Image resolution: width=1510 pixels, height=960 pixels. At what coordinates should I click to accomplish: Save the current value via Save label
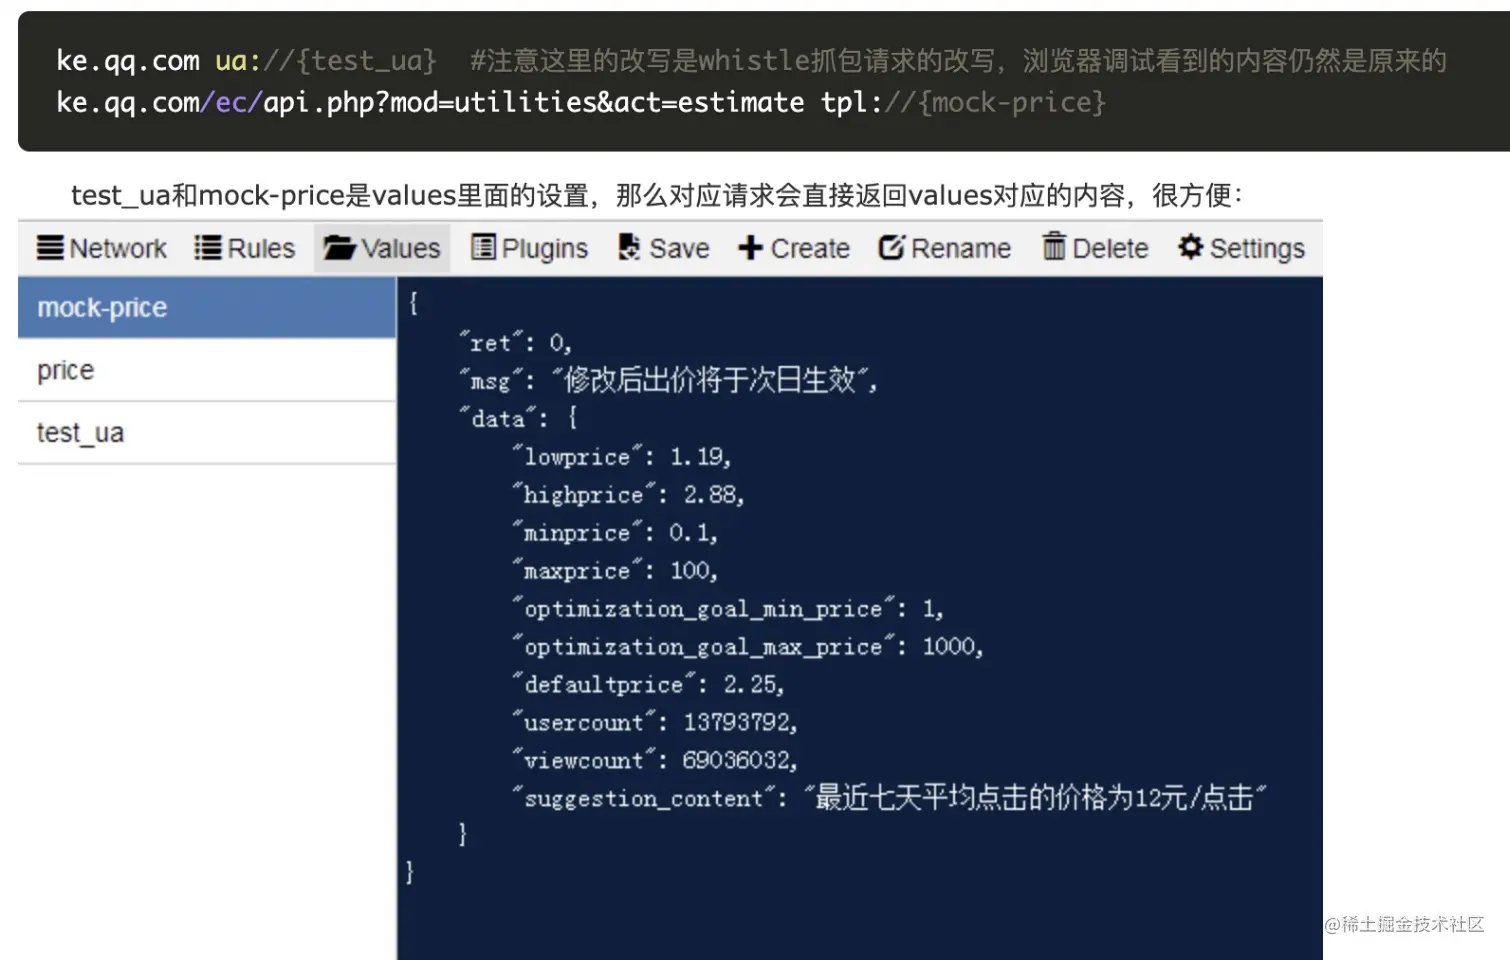point(679,248)
